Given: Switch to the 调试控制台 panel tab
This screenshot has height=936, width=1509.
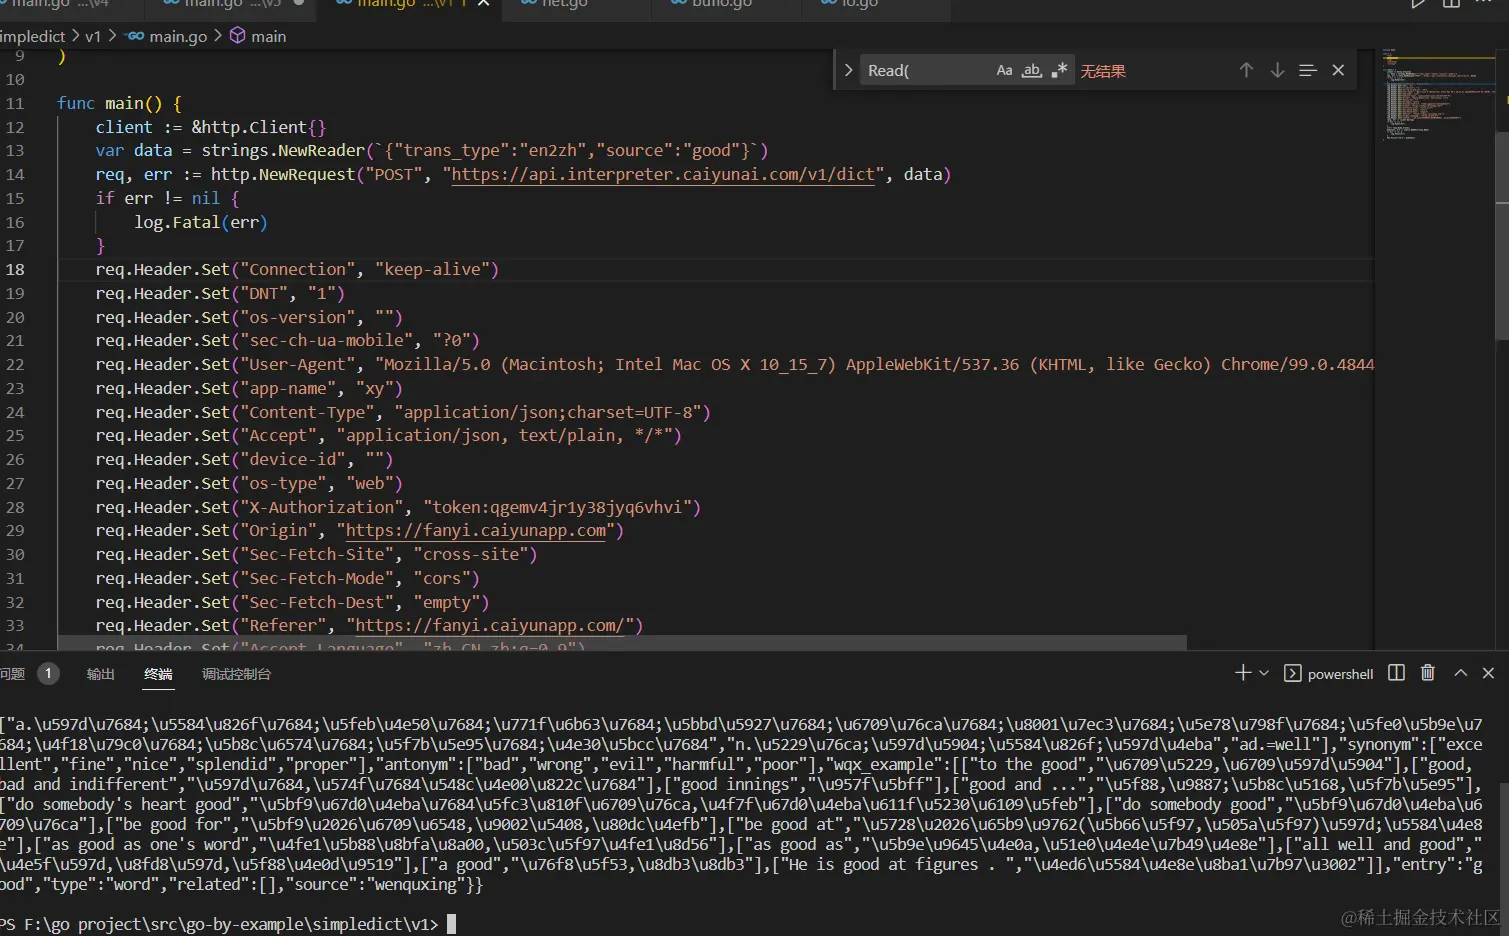Looking at the screenshot, I should pyautogui.click(x=236, y=674).
